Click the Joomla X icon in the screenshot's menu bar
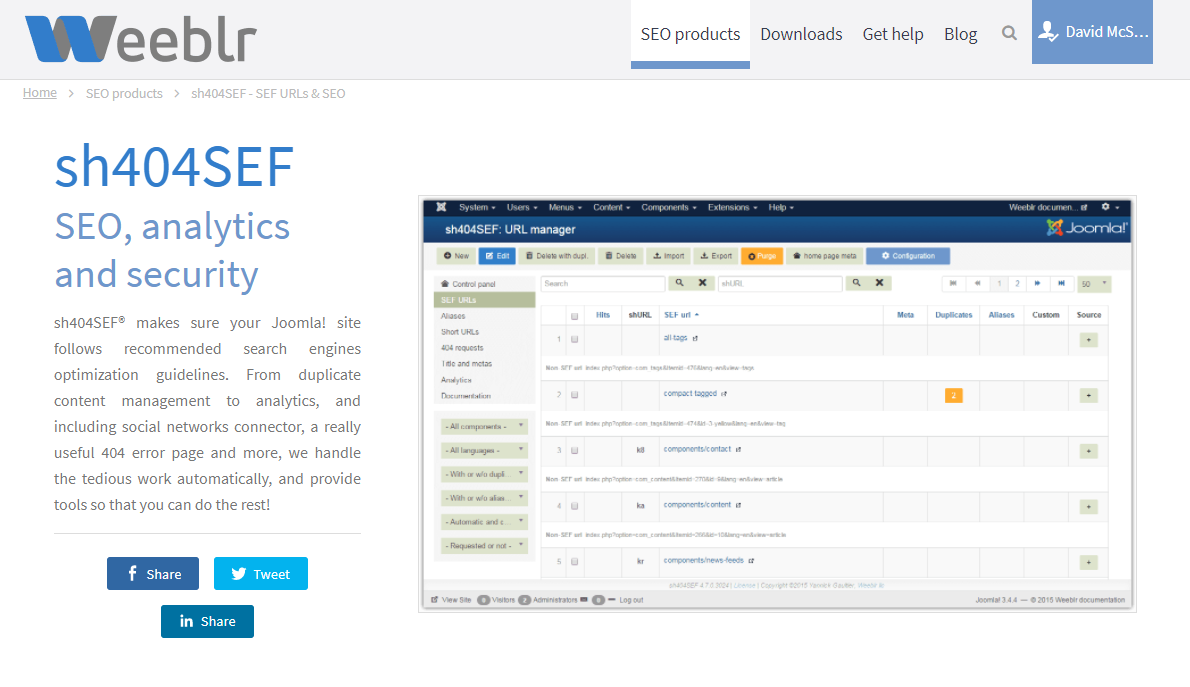This screenshot has height=687, width=1190. tap(441, 207)
